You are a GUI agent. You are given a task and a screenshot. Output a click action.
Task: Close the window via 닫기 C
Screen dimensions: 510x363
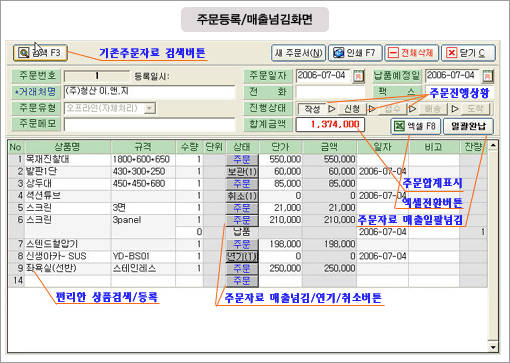tap(468, 53)
